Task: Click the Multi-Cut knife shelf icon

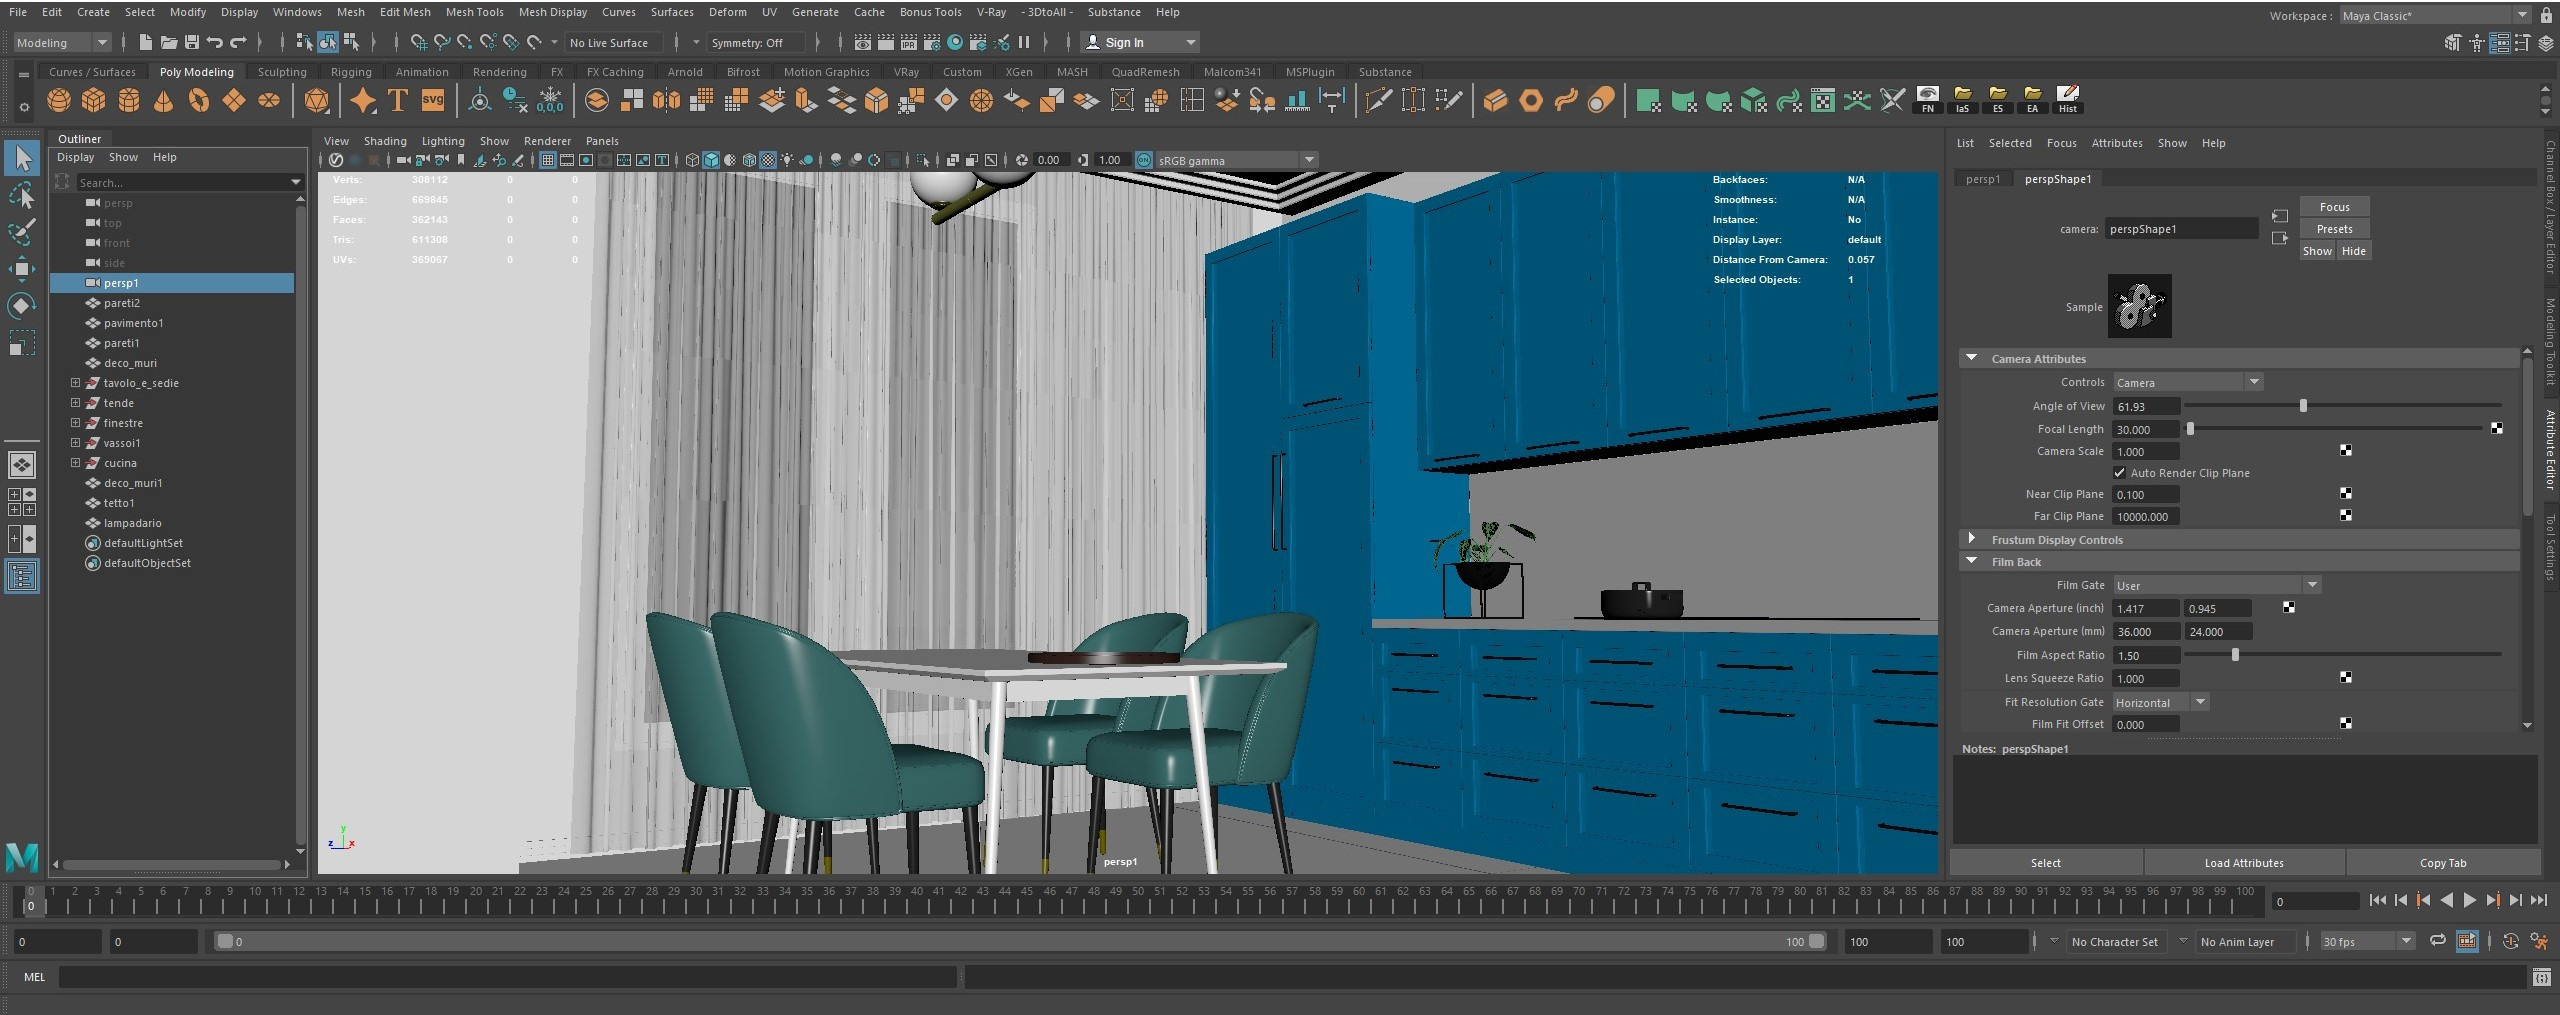Action: 1378,100
